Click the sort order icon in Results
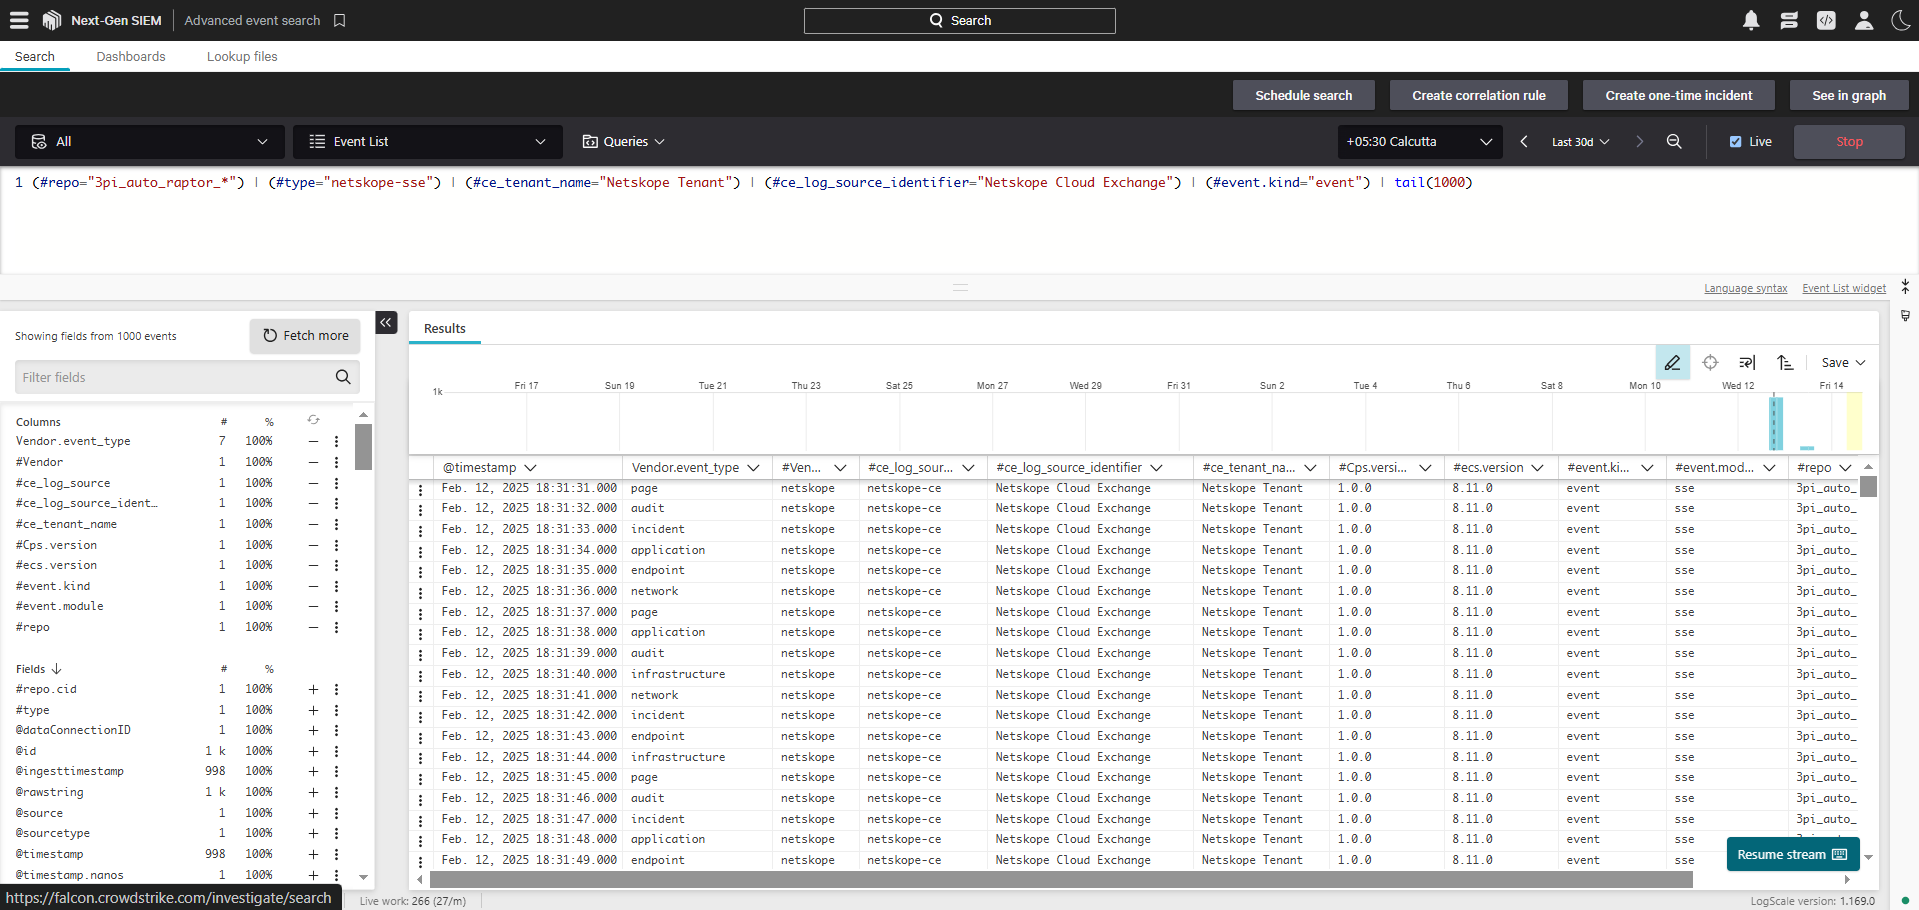1919x910 pixels. pos(1785,363)
